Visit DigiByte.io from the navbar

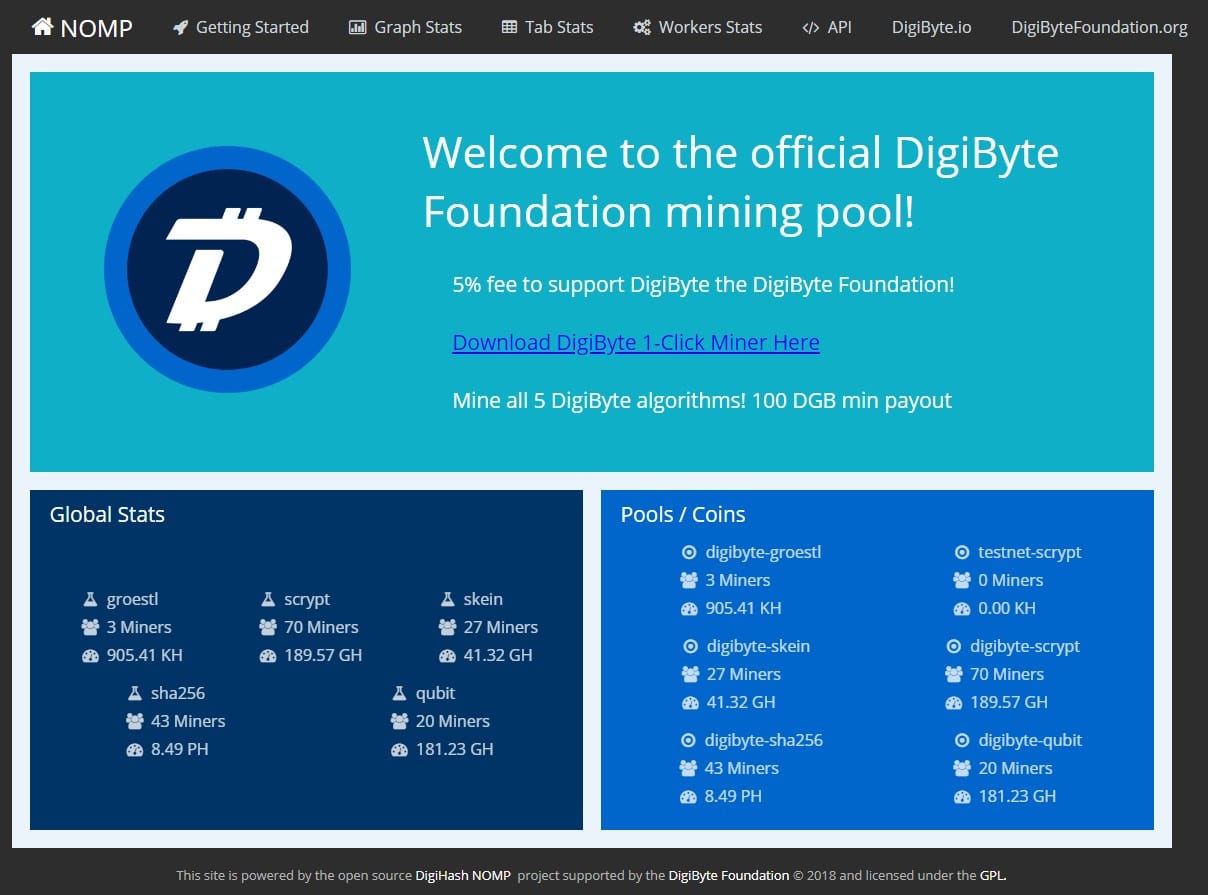[x=931, y=27]
